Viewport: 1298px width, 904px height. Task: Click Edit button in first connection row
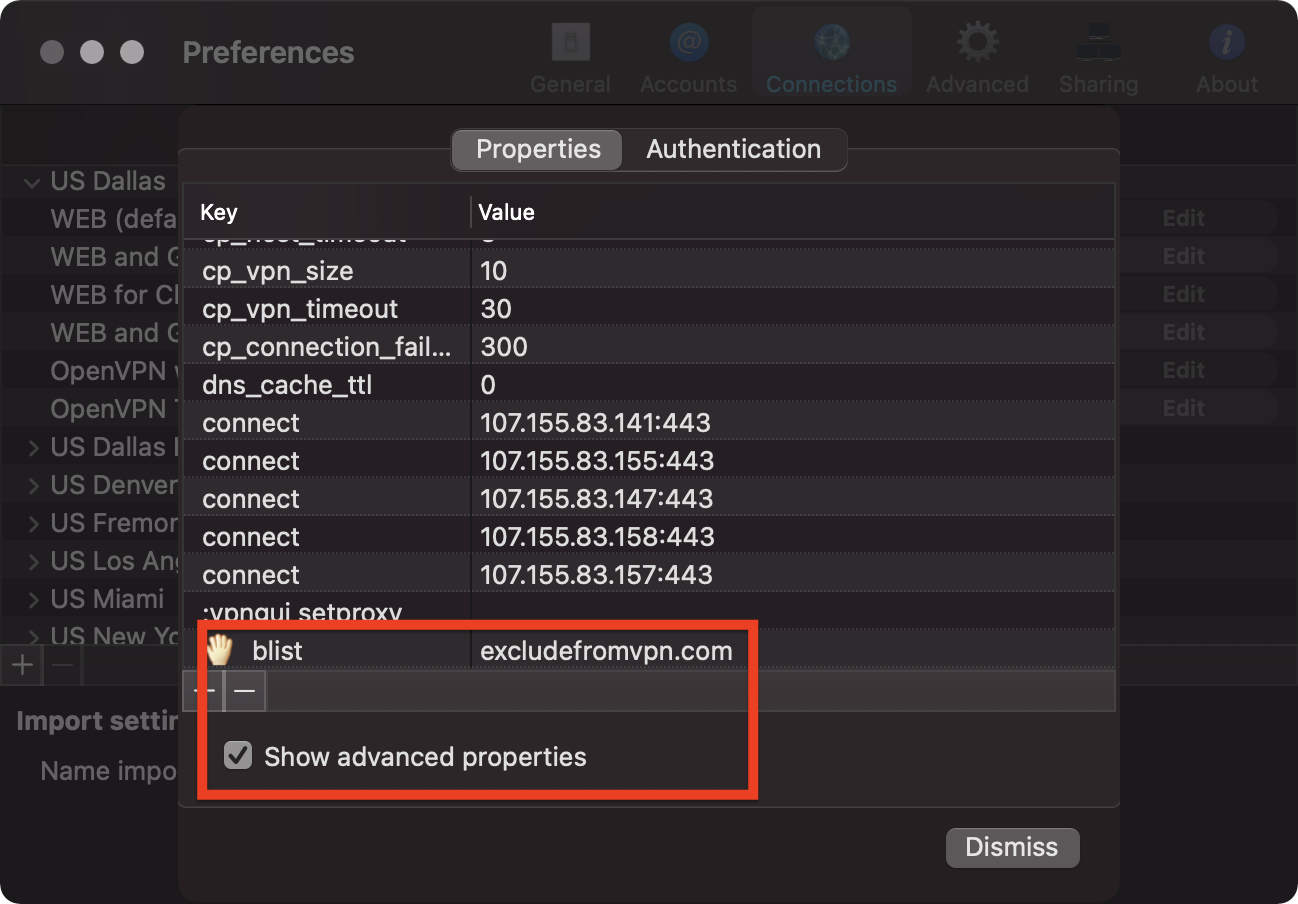pyautogui.click(x=1183, y=218)
